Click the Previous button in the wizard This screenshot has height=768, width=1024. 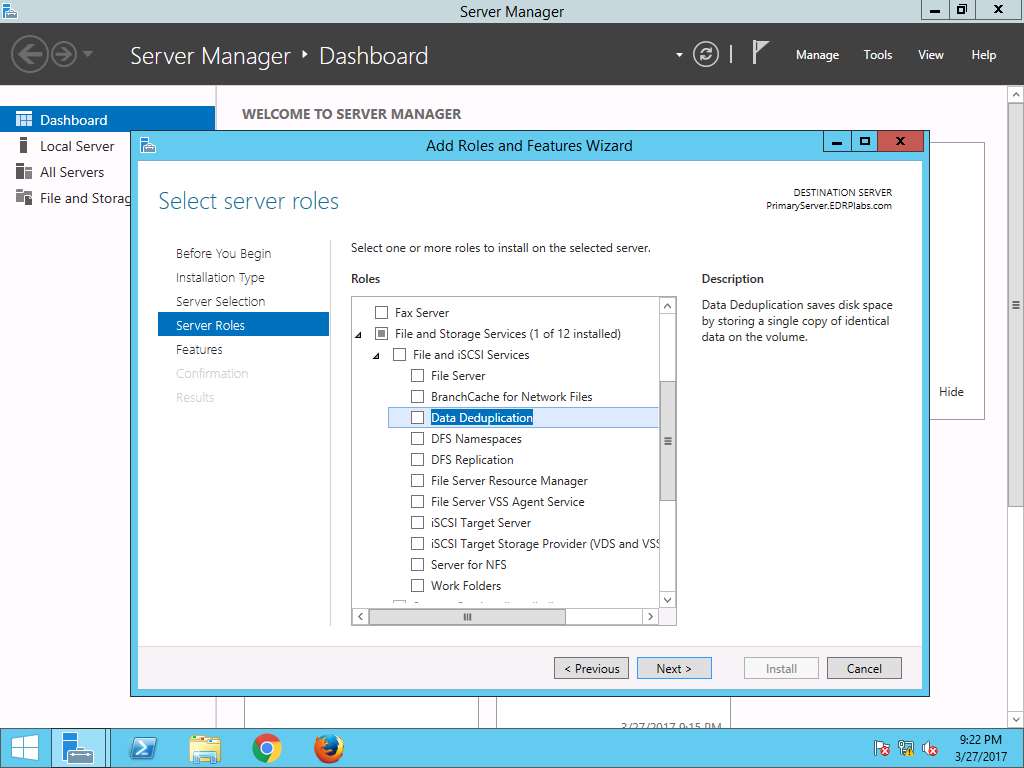pos(592,668)
